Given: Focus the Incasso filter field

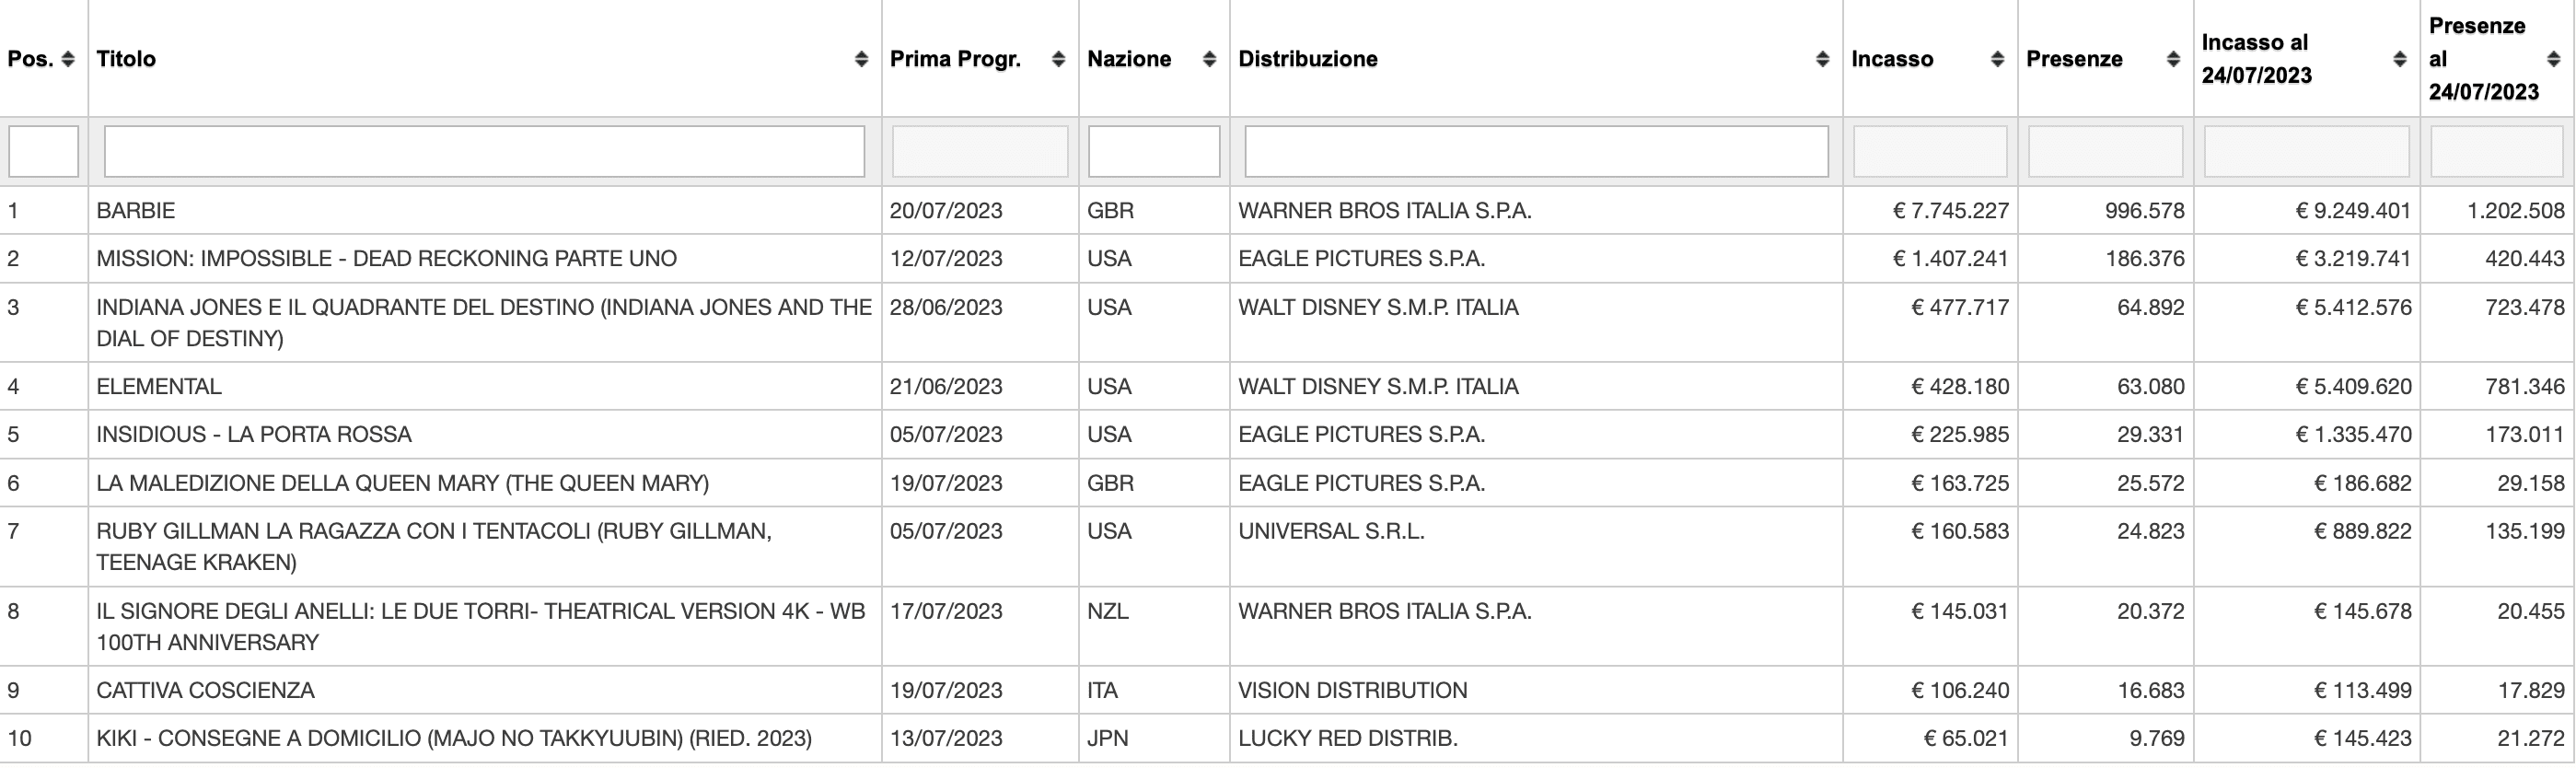Looking at the screenshot, I should point(1930,152).
